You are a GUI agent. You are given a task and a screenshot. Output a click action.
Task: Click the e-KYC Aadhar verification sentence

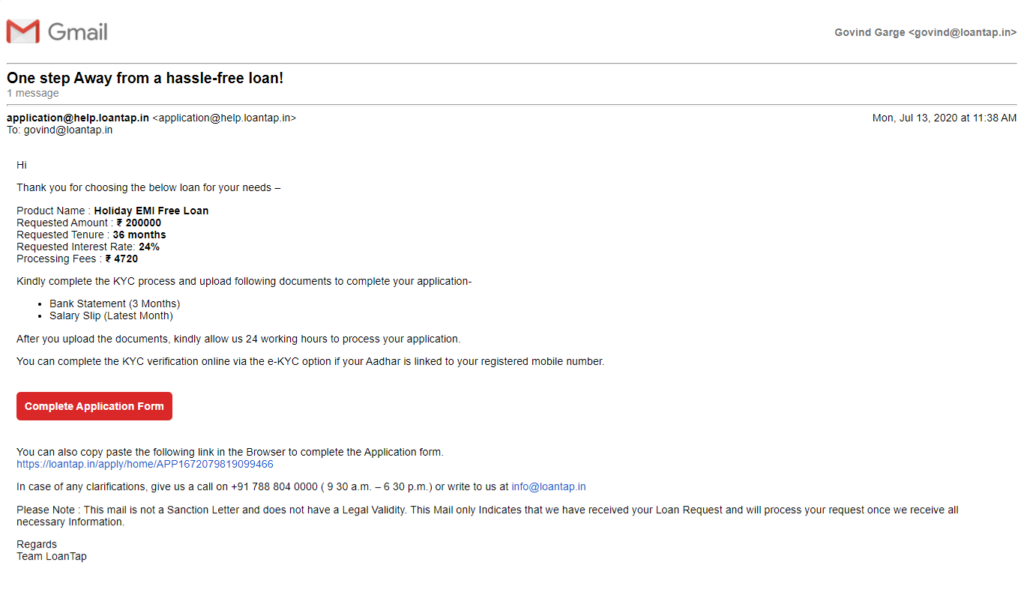tap(310, 362)
